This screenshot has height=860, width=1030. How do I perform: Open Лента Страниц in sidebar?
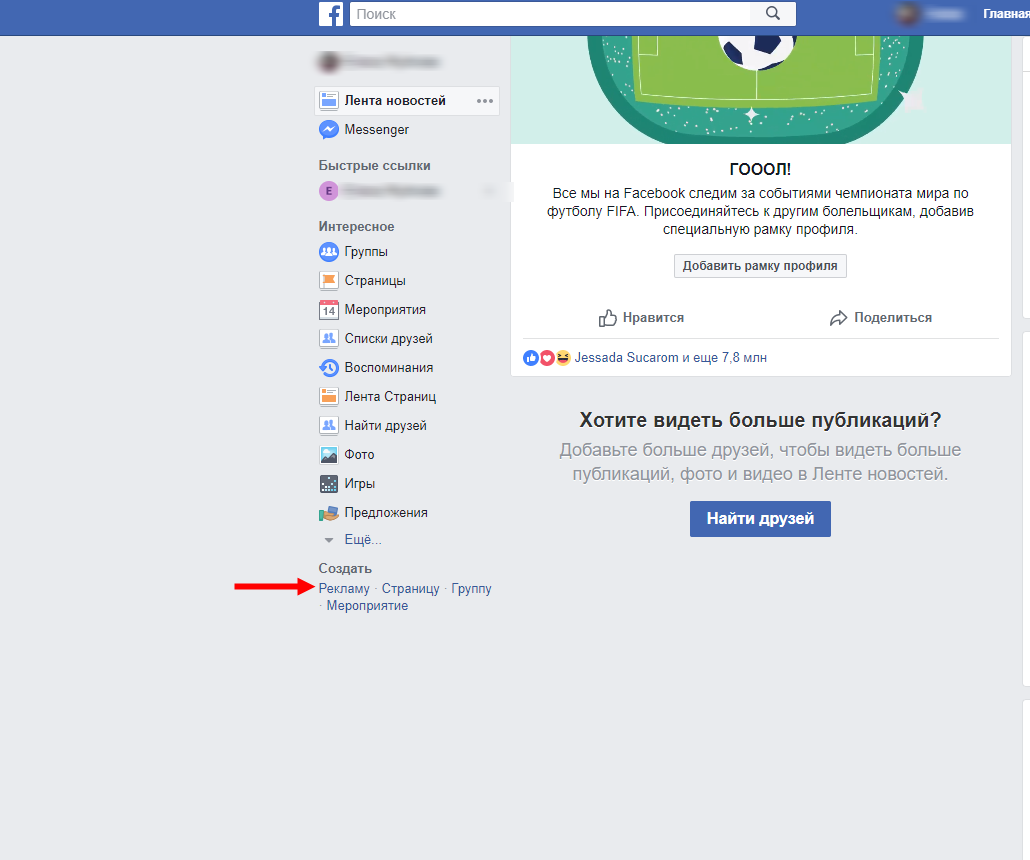pos(390,396)
